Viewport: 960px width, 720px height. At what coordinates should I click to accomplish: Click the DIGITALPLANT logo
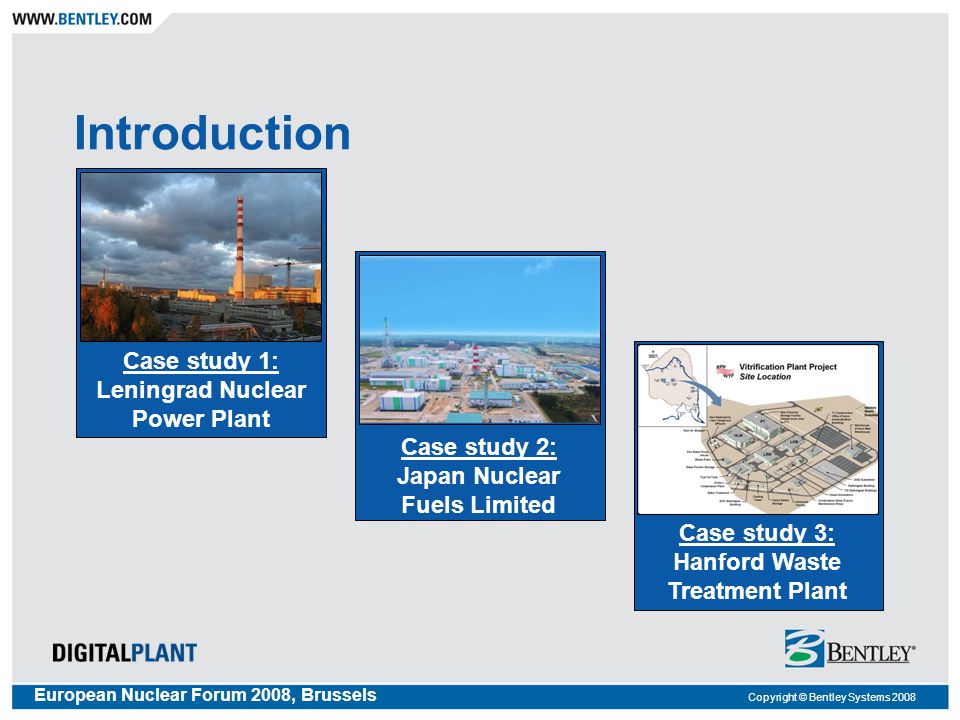click(x=124, y=653)
